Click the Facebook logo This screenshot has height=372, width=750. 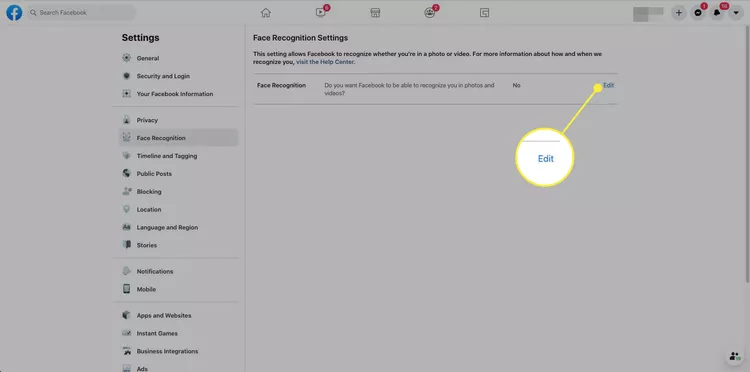(14, 13)
